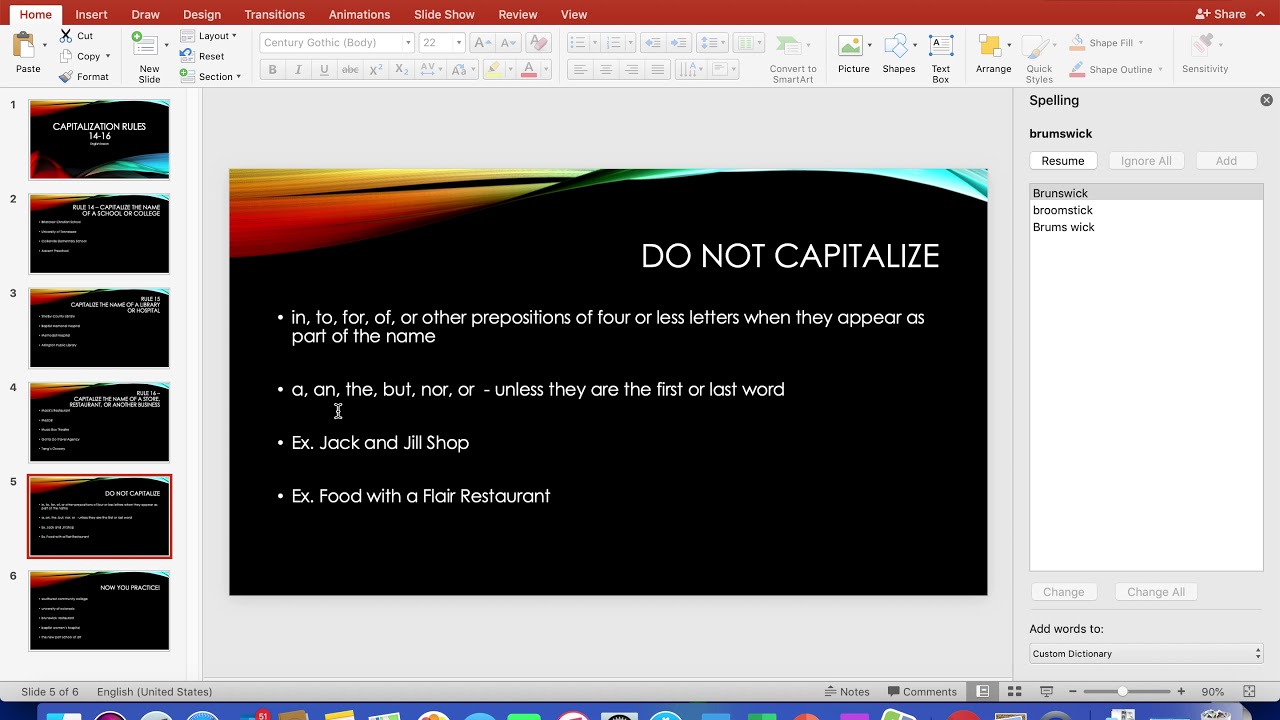This screenshot has height=720, width=1280.
Task: Open the Custom Dictionary dropdown
Action: [x=1146, y=654]
